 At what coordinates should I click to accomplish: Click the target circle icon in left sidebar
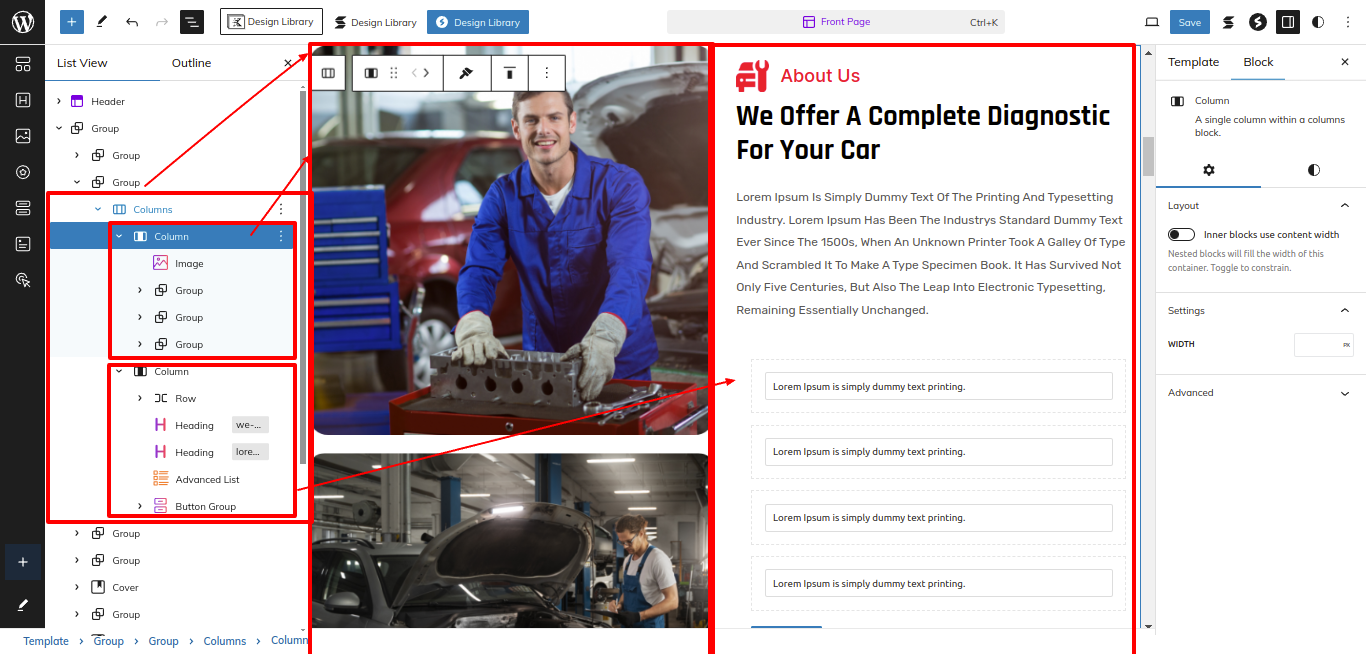[x=23, y=172]
